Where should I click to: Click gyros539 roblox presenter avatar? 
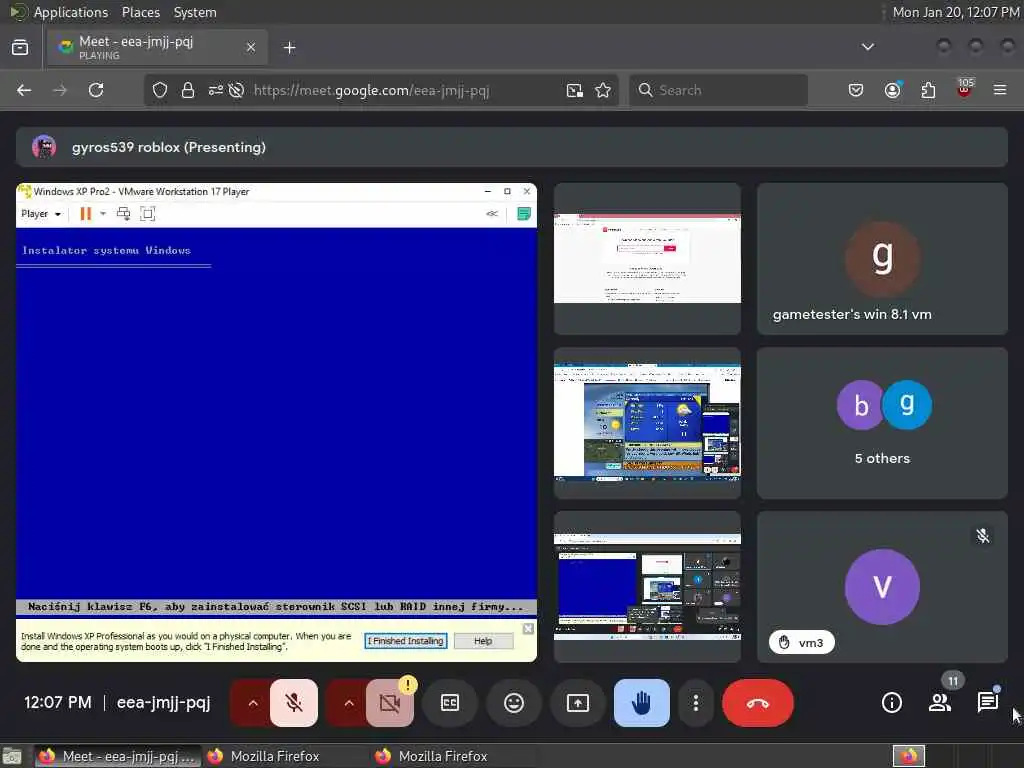click(x=44, y=147)
